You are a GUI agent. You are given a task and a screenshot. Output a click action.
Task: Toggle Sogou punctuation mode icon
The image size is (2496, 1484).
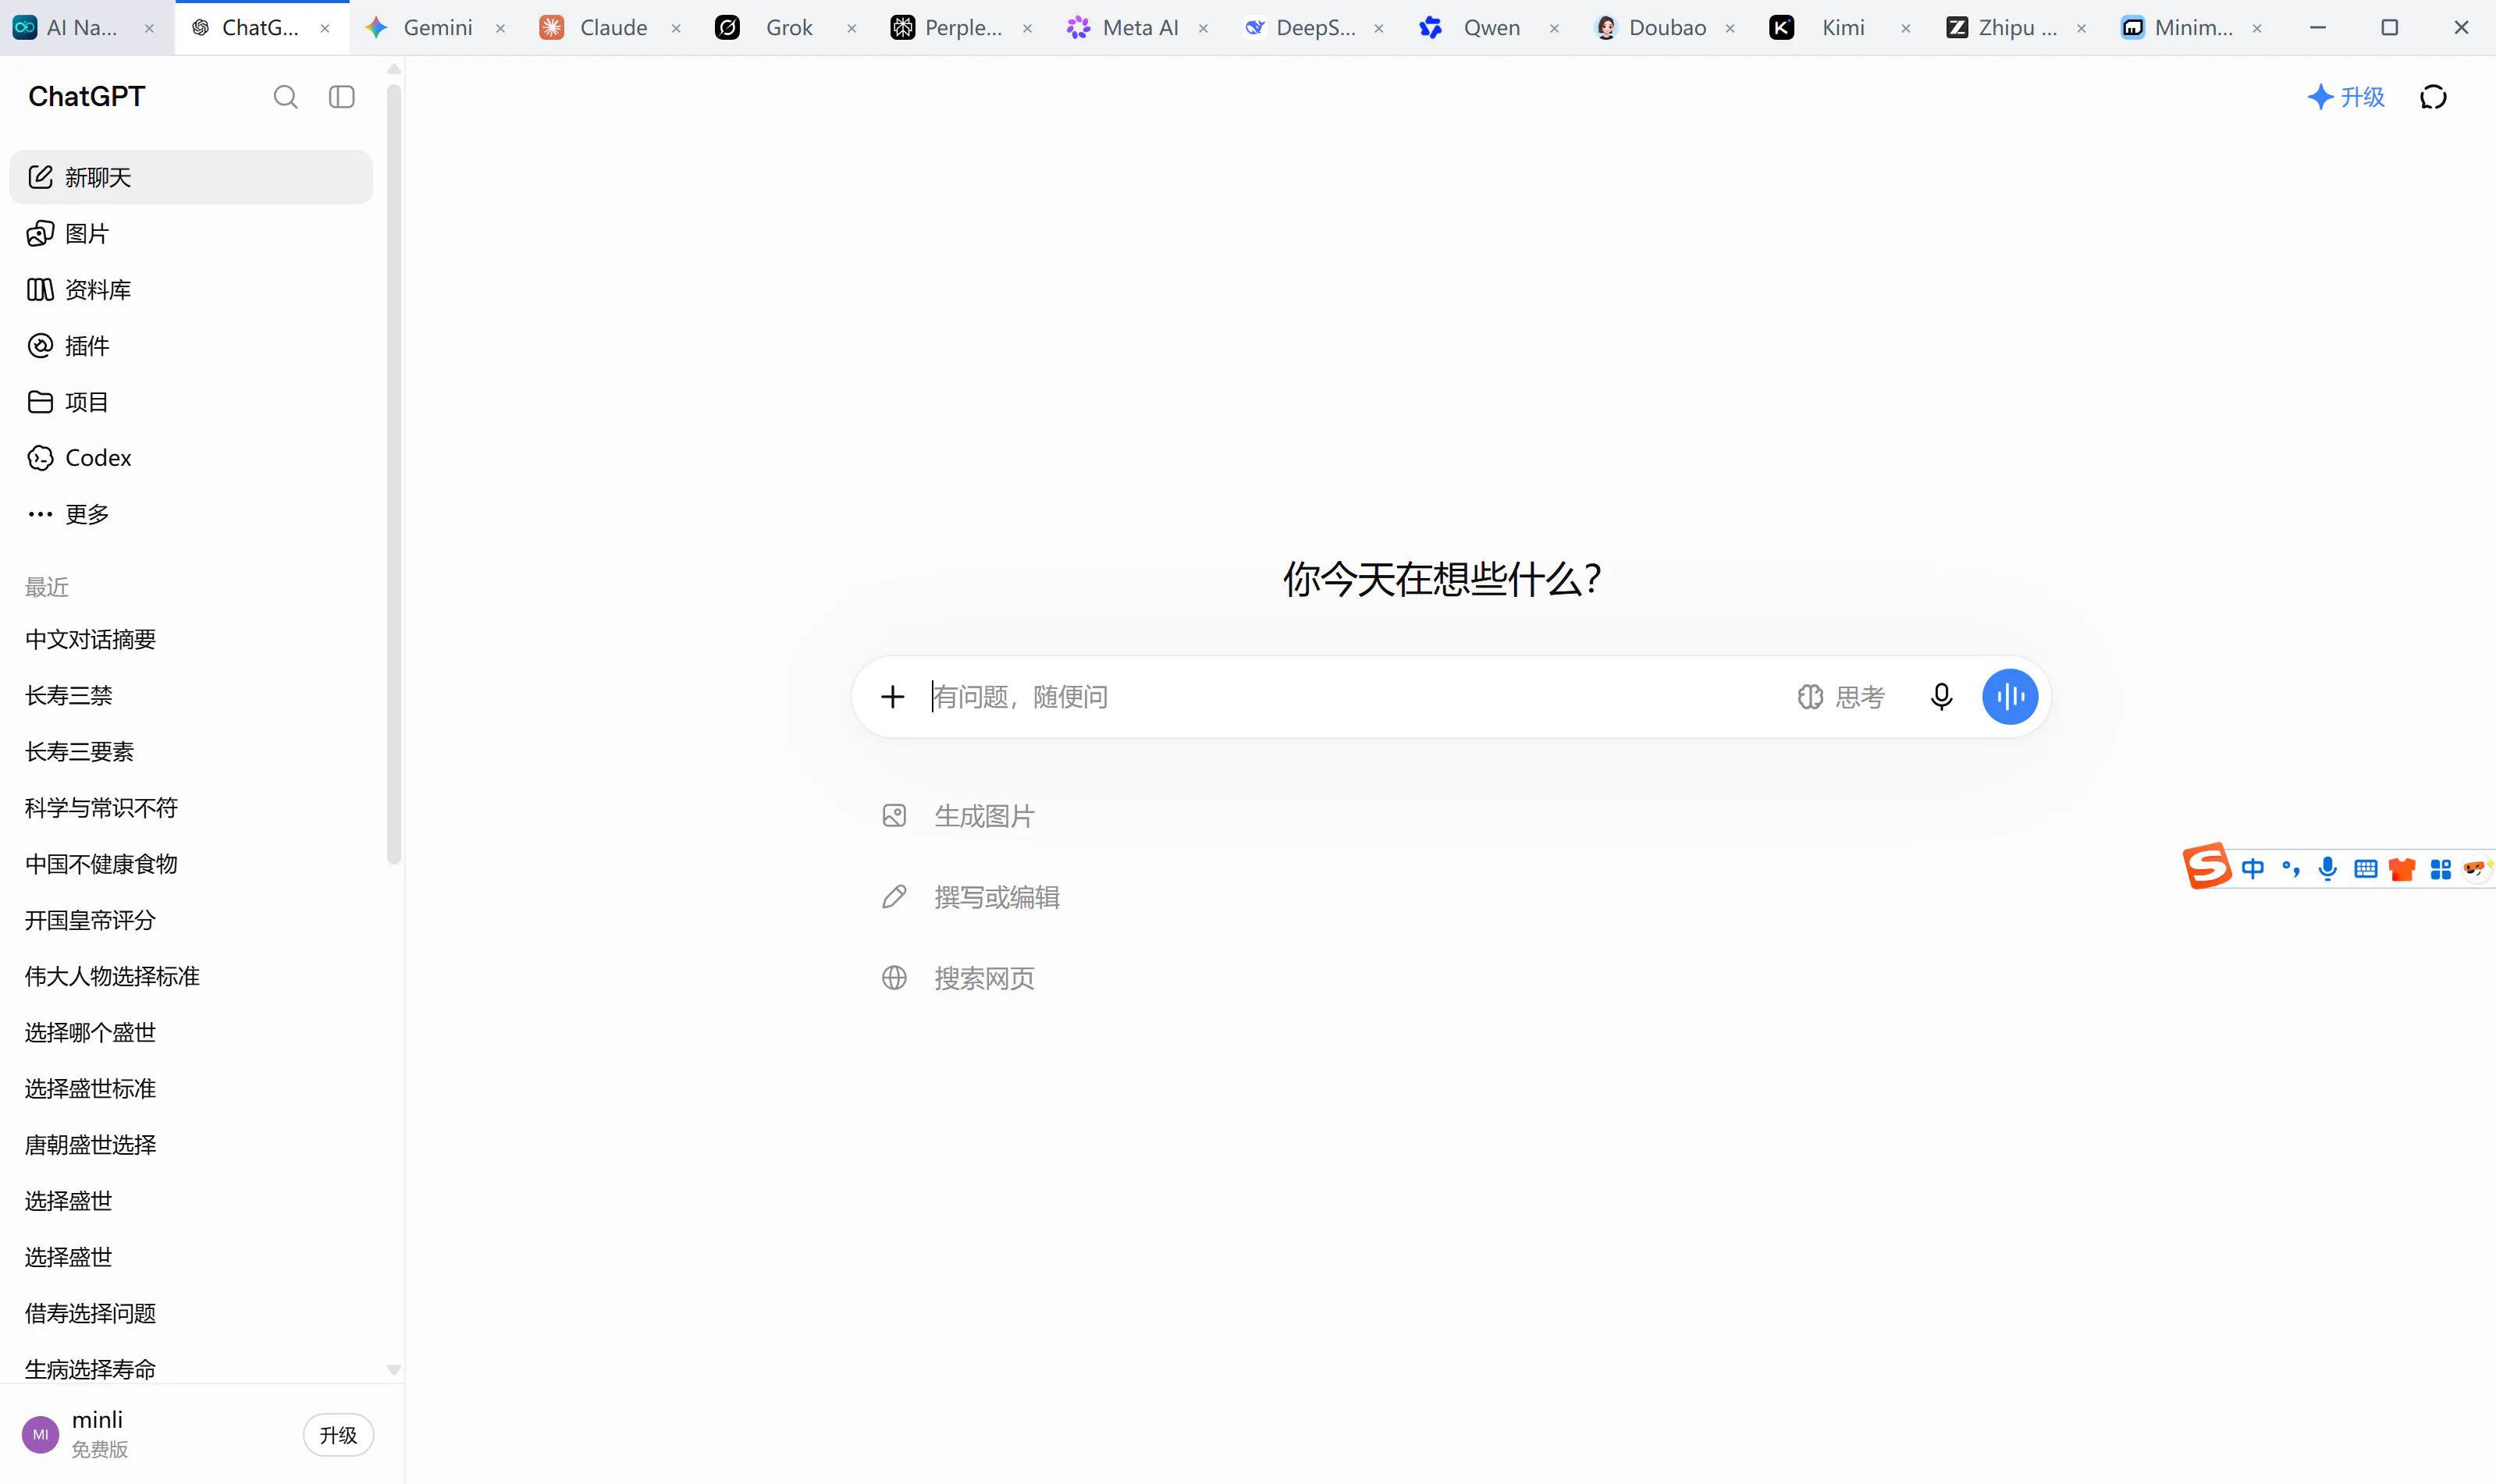tap(2290, 869)
